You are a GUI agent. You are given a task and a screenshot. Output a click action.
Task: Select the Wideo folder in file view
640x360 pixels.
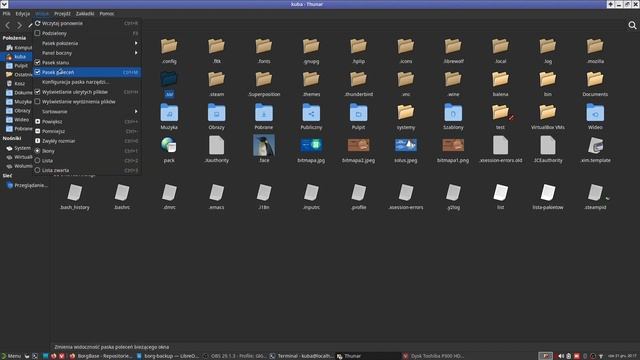pos(595,117)
